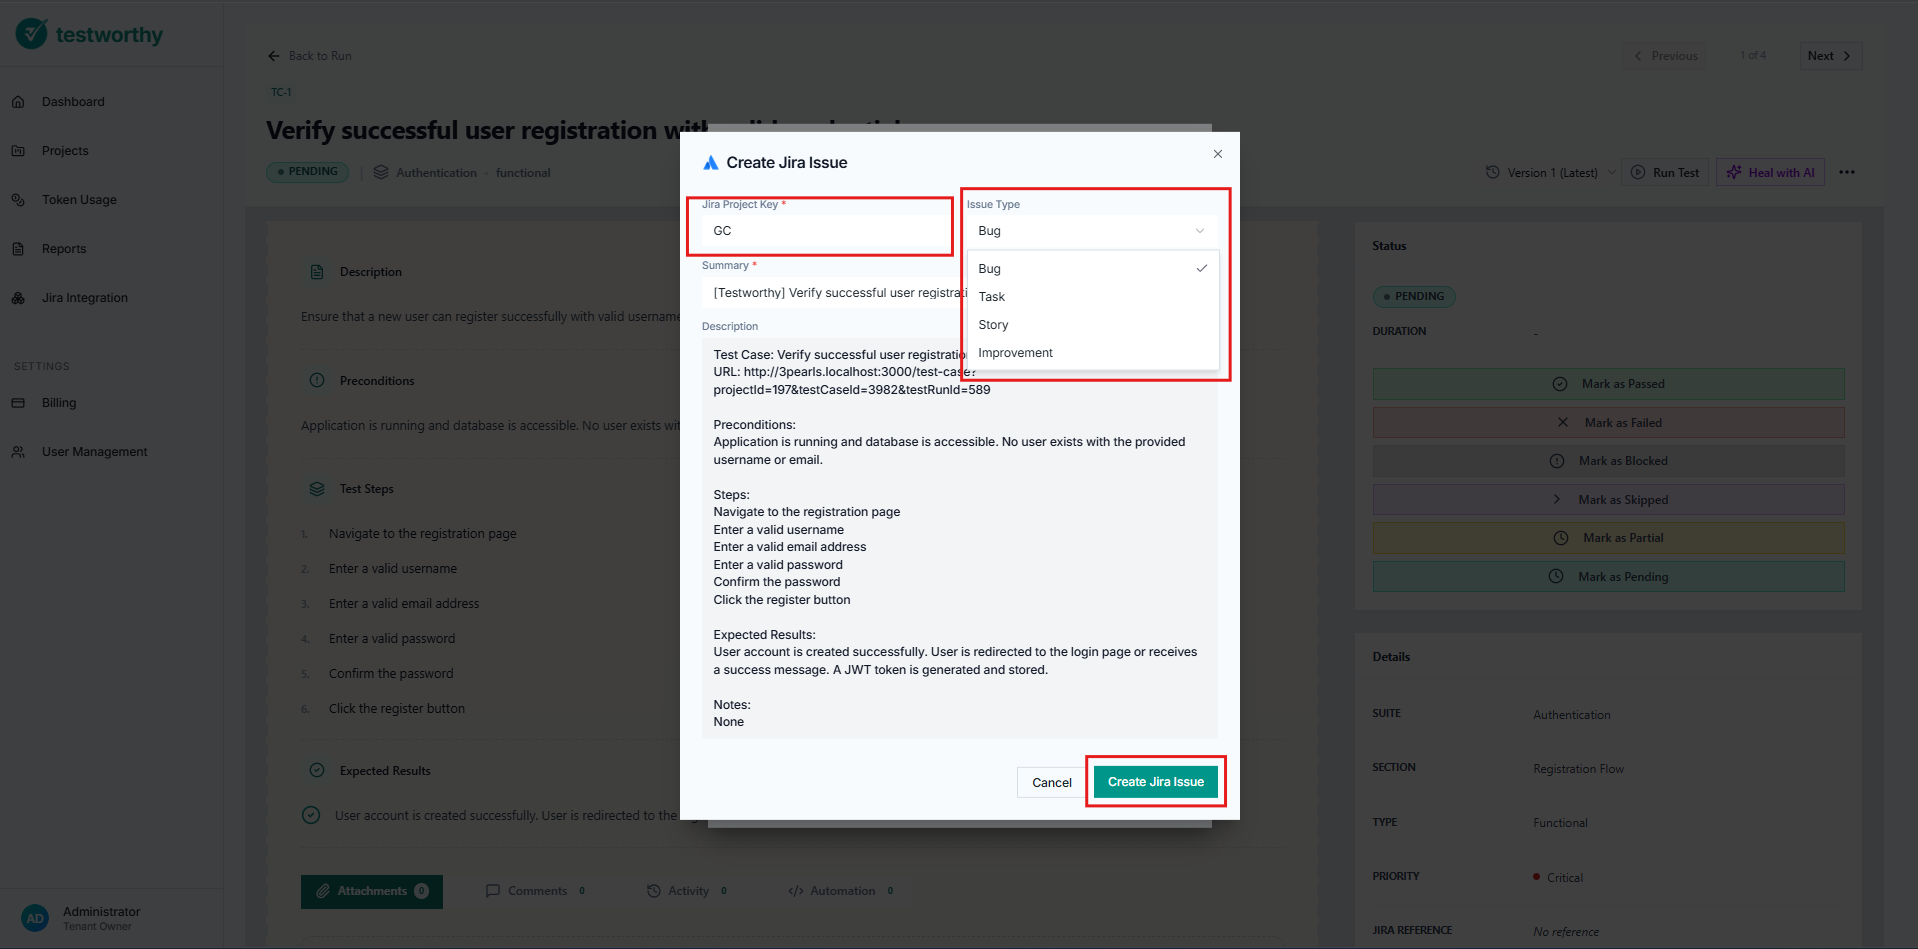Collapse the Issue Type dropdown

click(x=1092, y=231)
